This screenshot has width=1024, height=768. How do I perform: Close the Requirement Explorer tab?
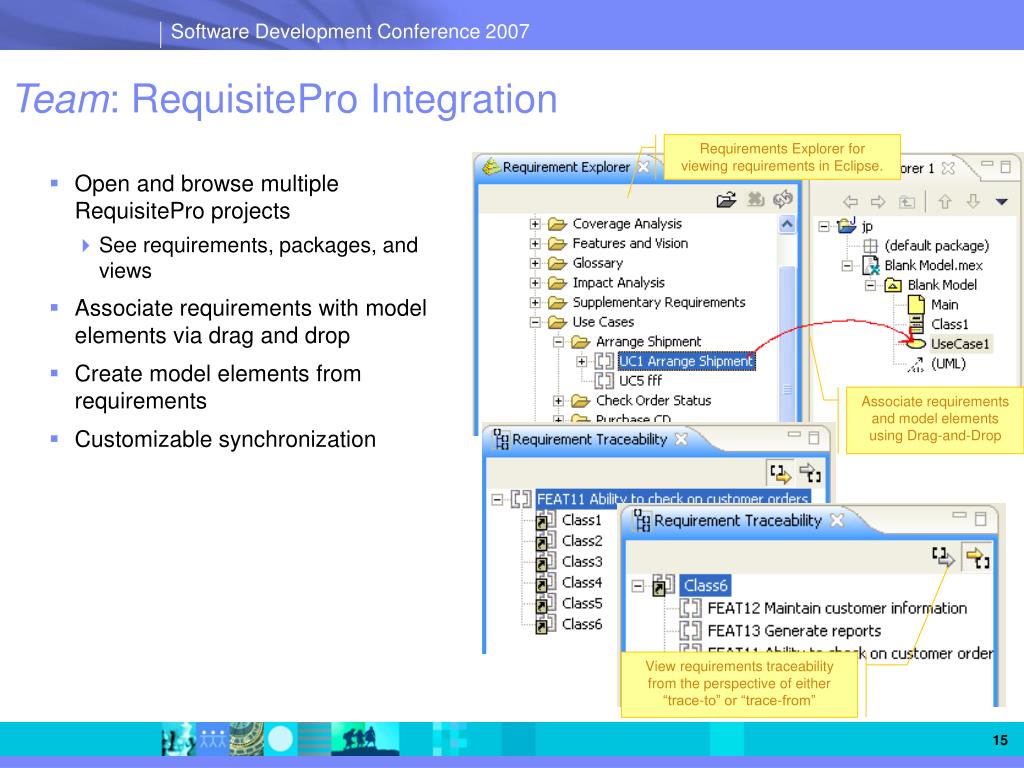643,167
